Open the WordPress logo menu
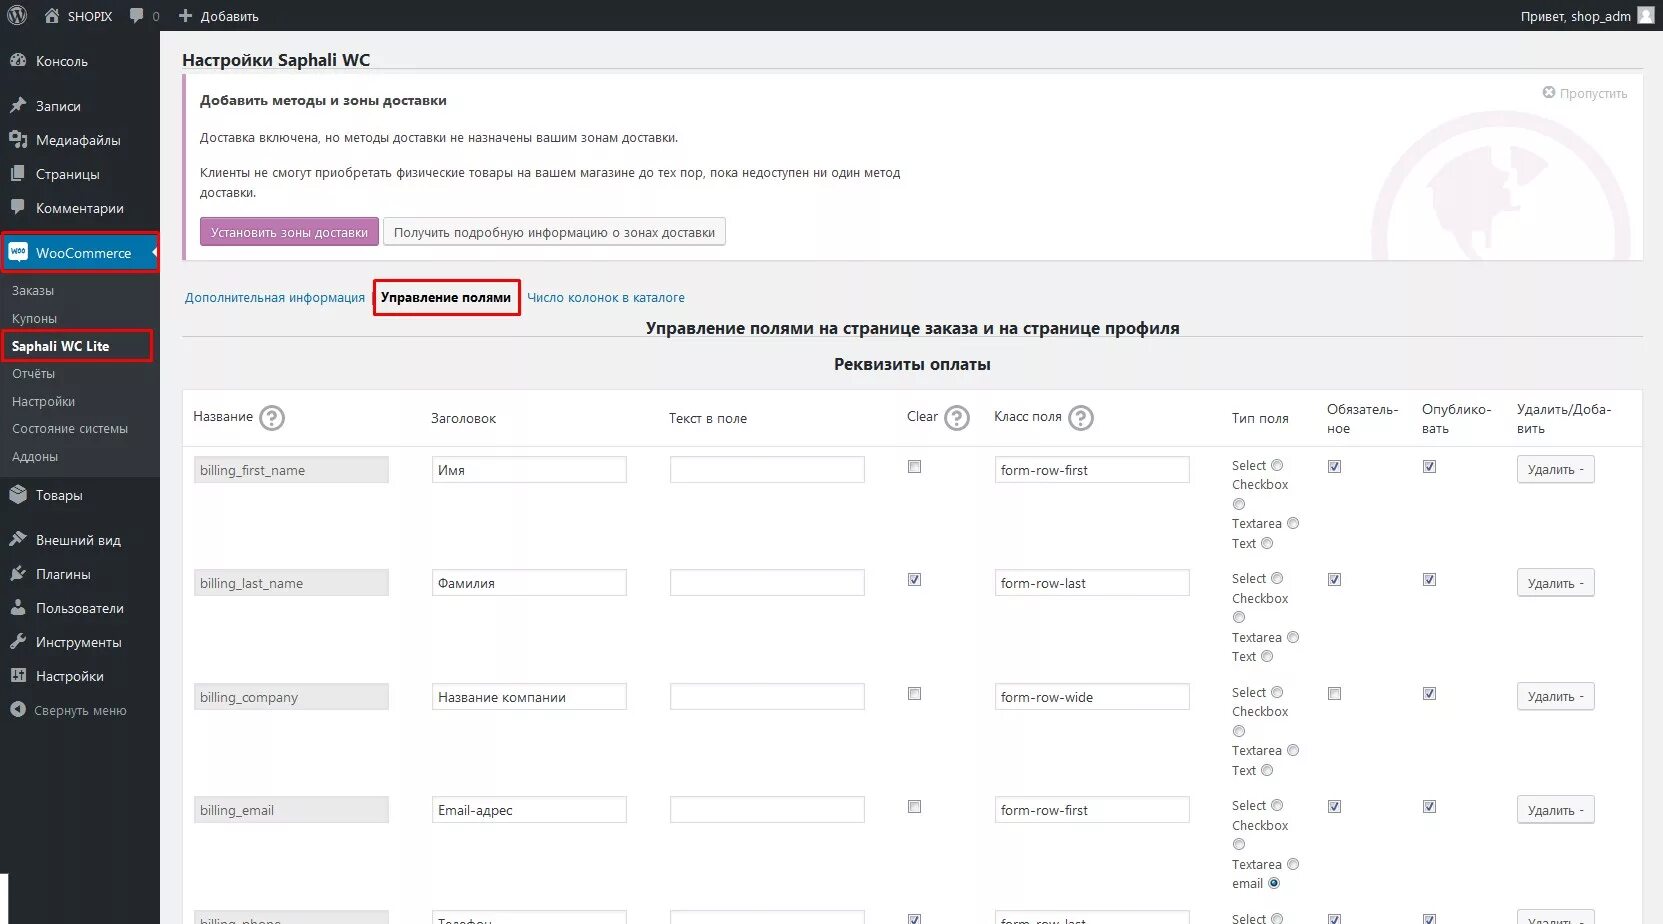The image size is (1663, 924). coord(17,15)
